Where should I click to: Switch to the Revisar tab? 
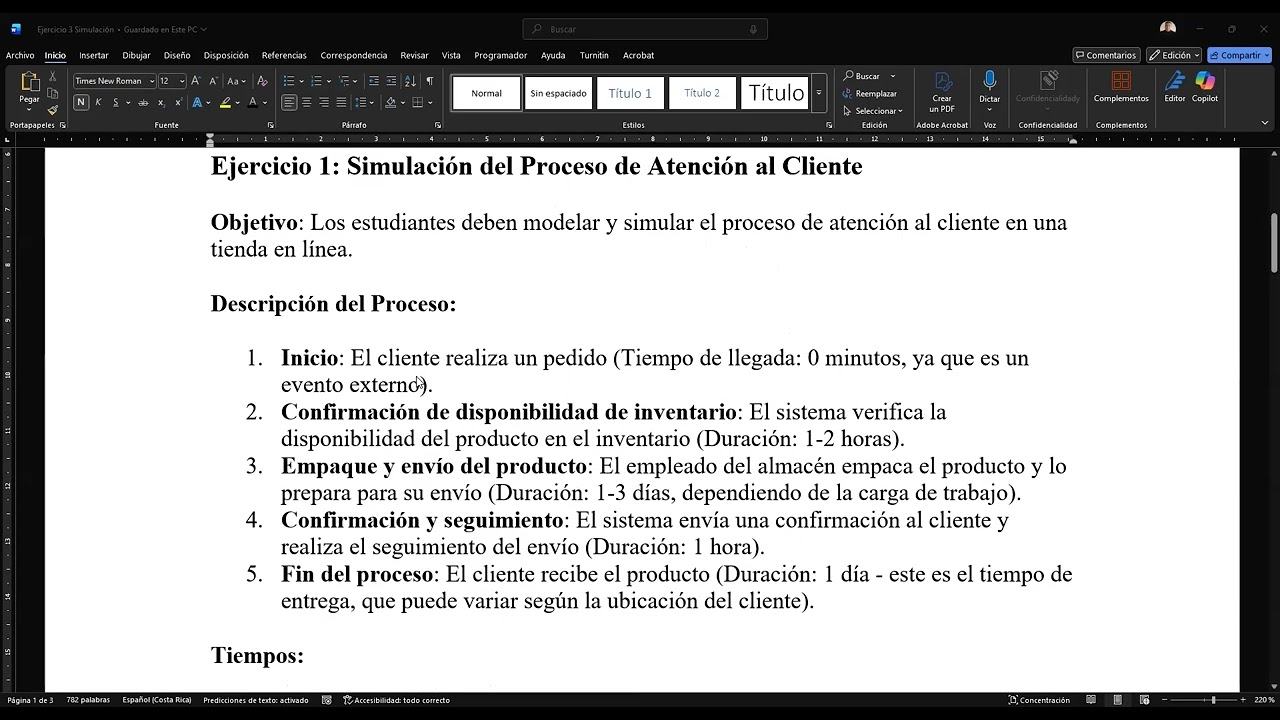(x=414, y=55)
